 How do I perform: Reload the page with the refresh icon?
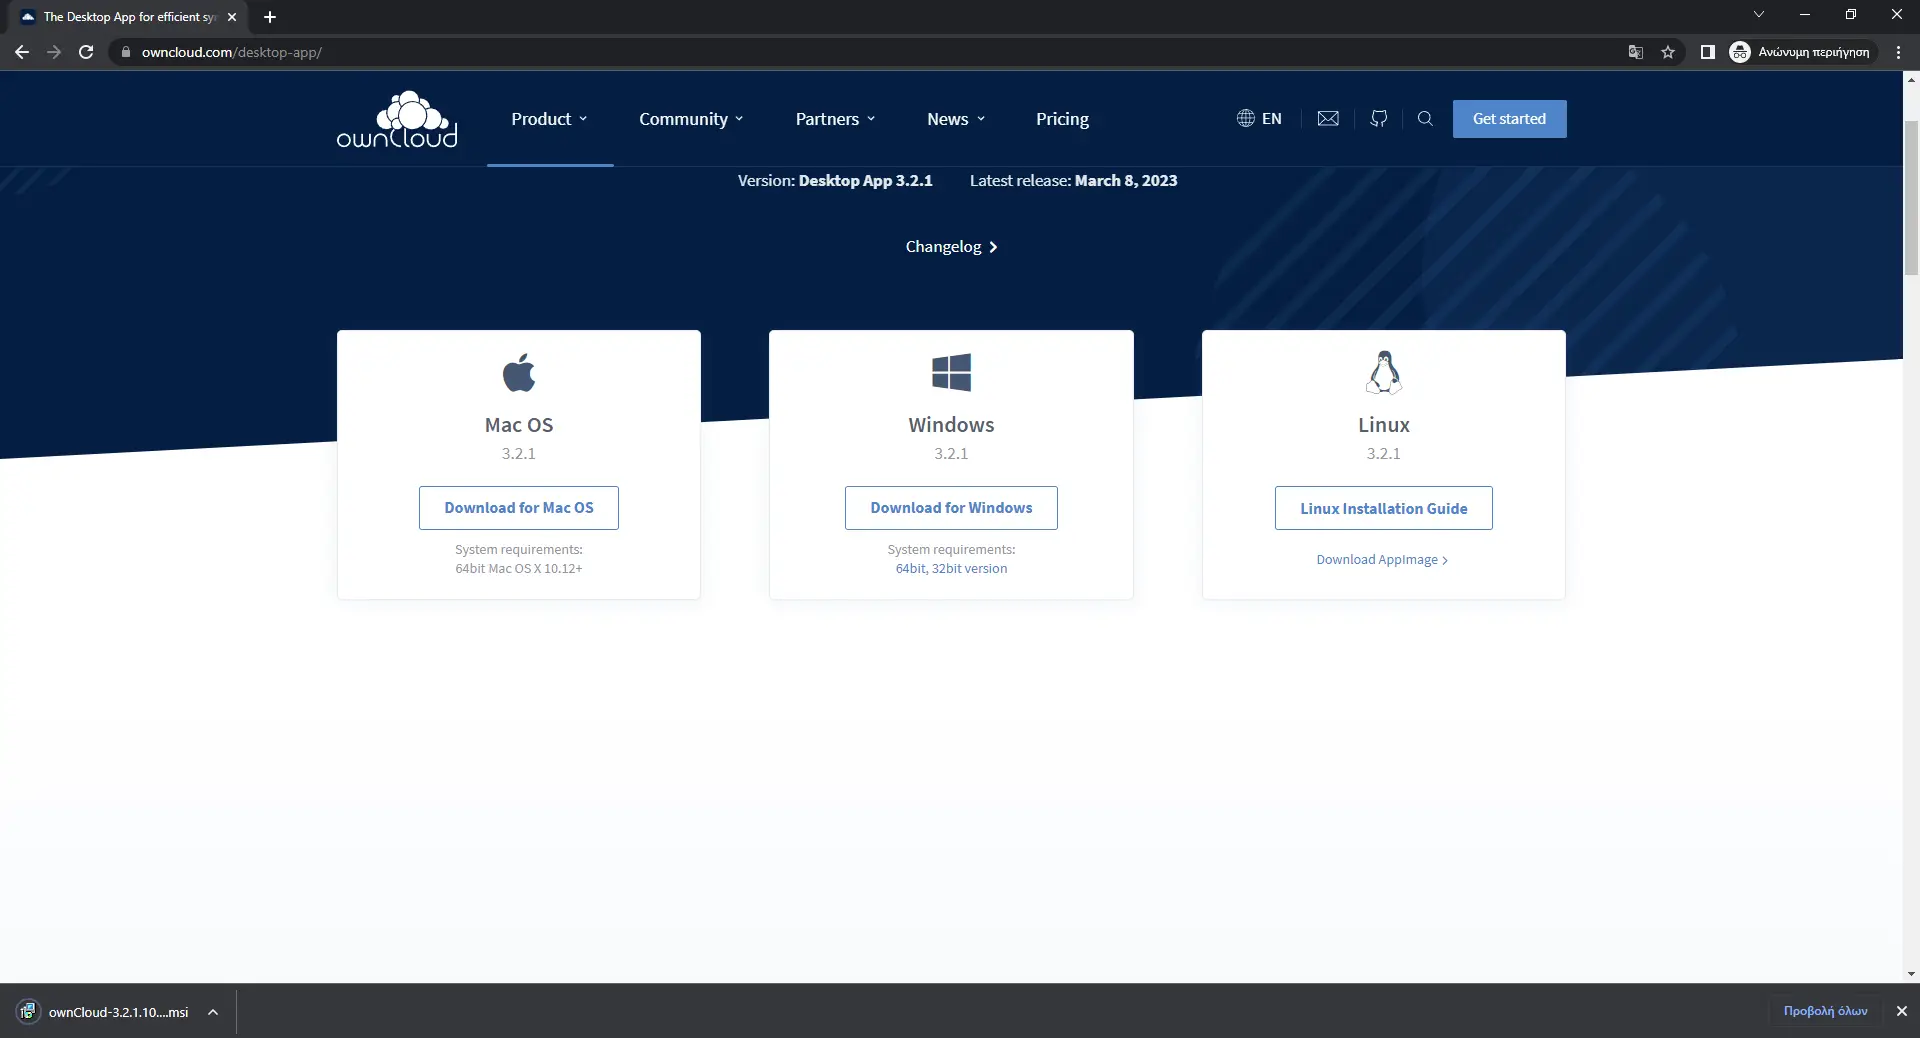click(x=86, y=52)
